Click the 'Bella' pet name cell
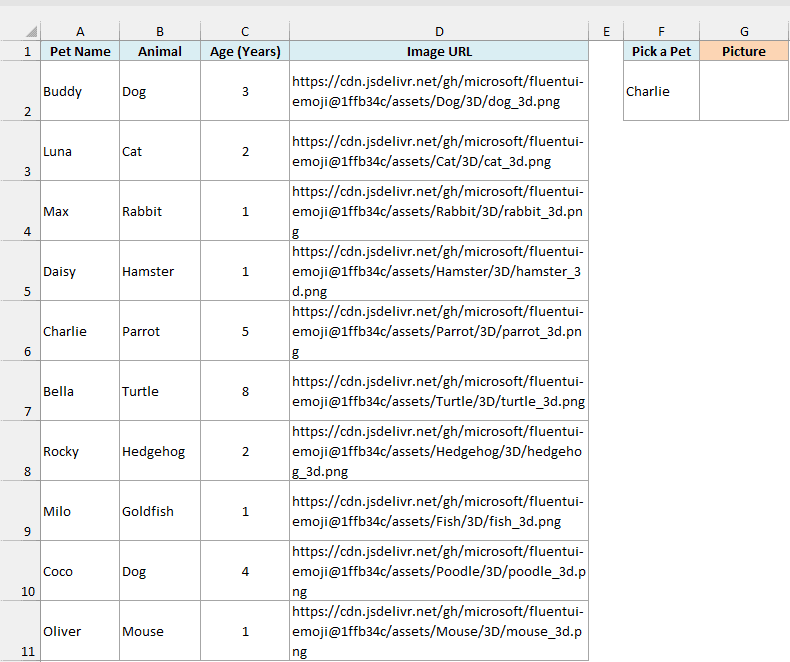Image resolution: width=790 pixels, height=662 pixels. pos(80,390)
